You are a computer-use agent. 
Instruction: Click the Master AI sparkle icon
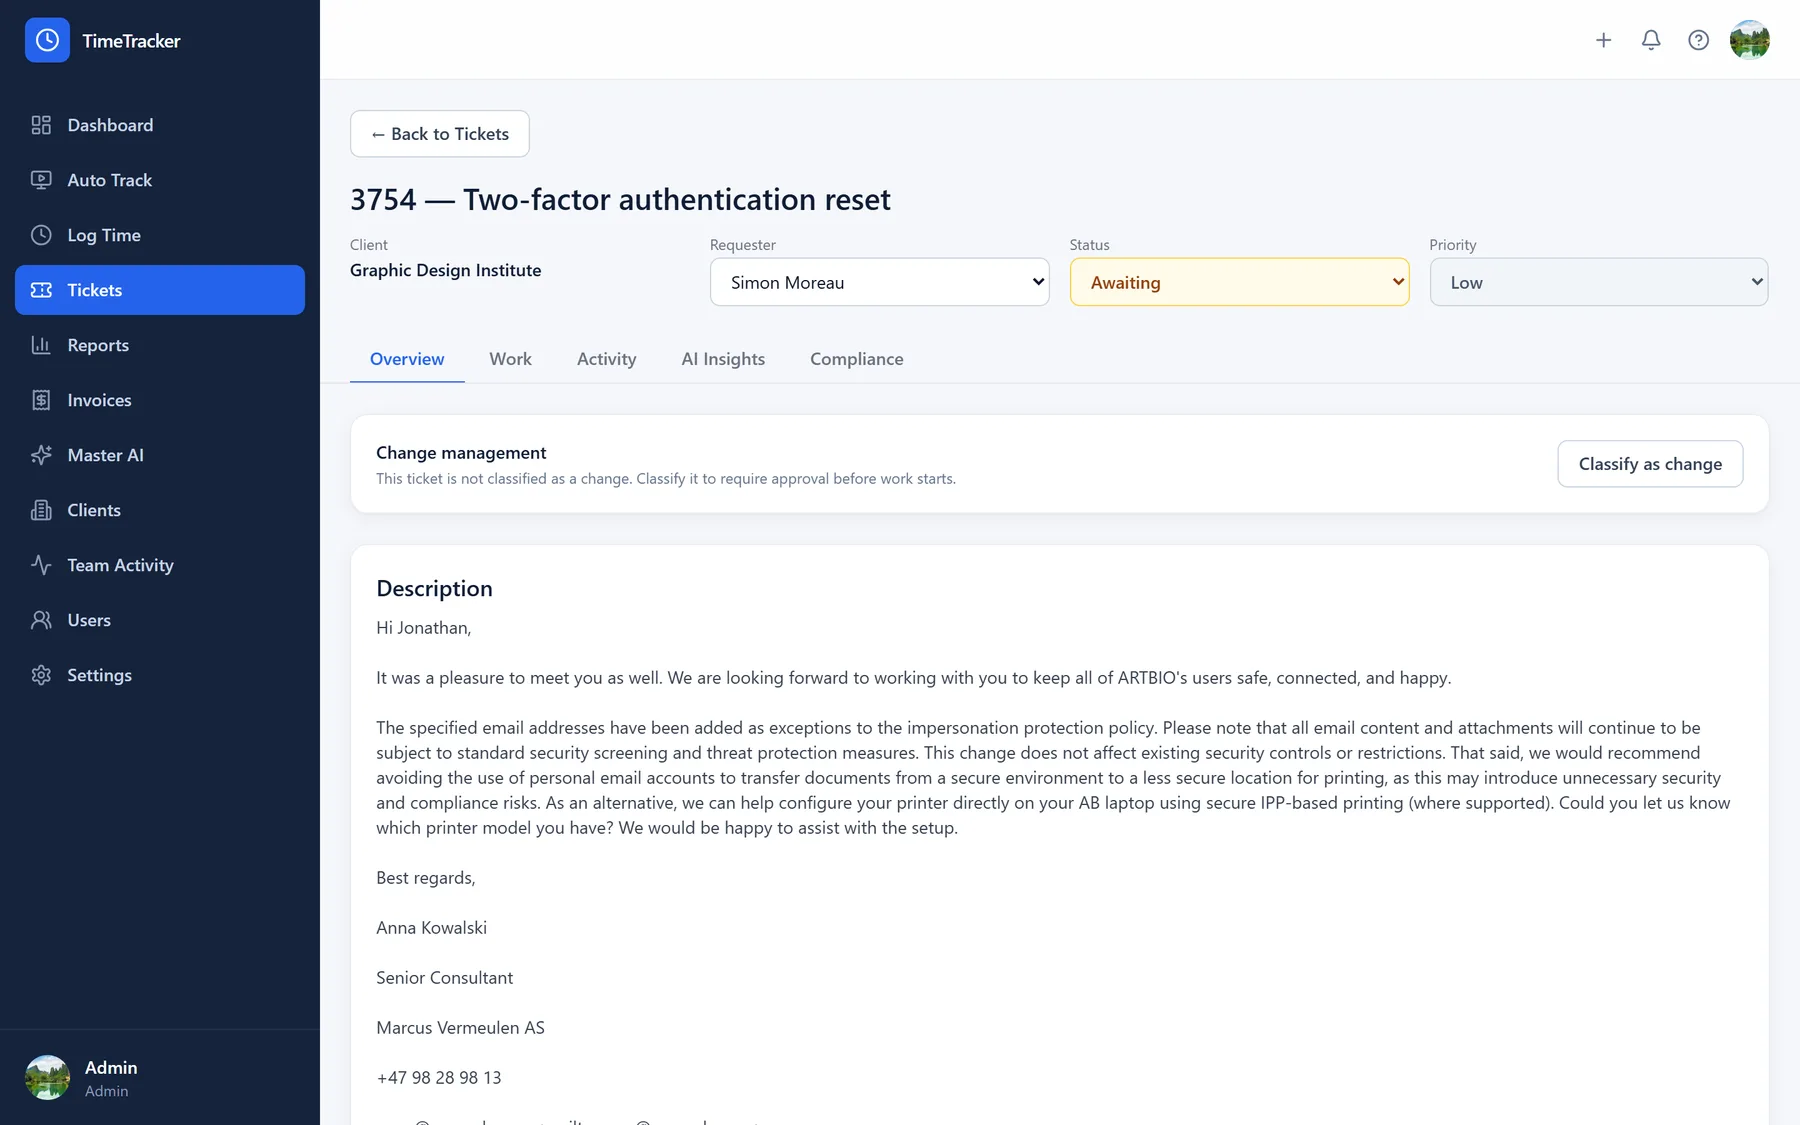(41, 455)
